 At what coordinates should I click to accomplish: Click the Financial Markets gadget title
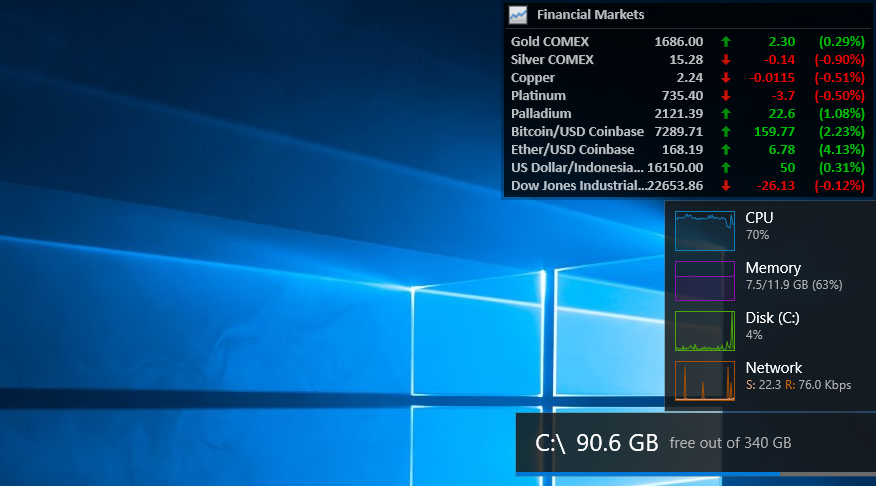591,15
